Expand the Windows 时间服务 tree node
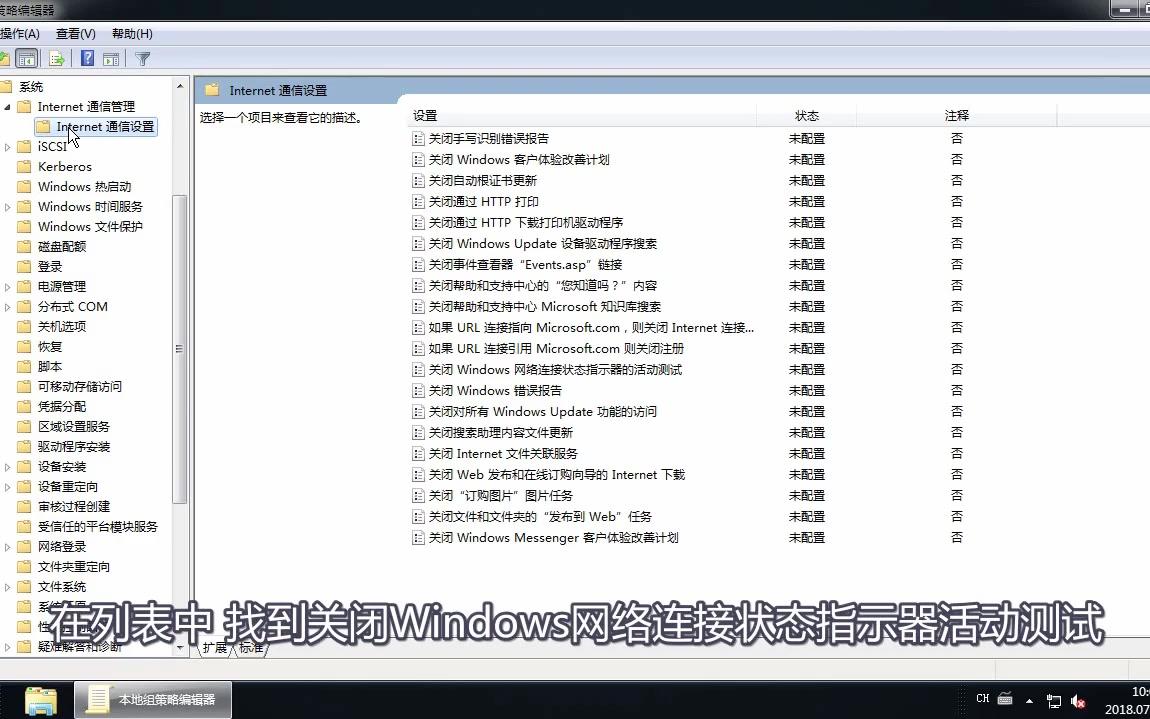Viewport: 1150px width, 719px height. pos(8,206)
